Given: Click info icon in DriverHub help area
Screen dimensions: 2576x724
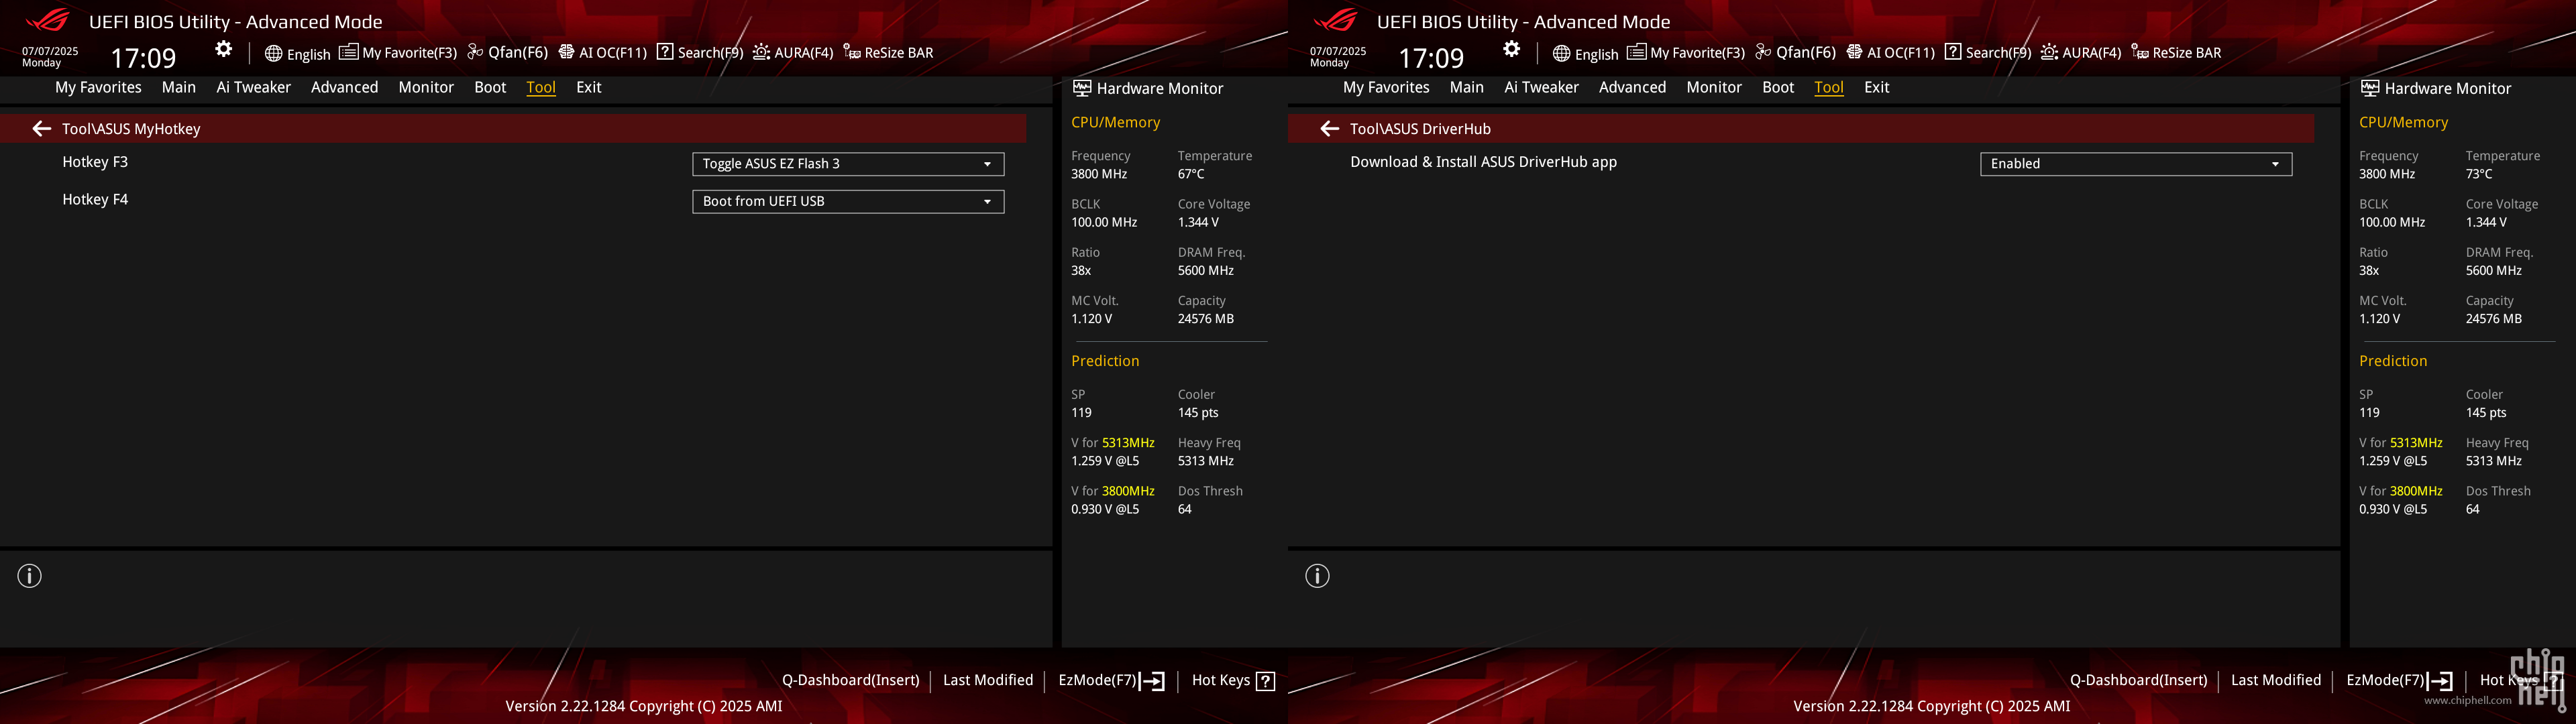Looking at the screenshot, I should [x=1318, y=576].
